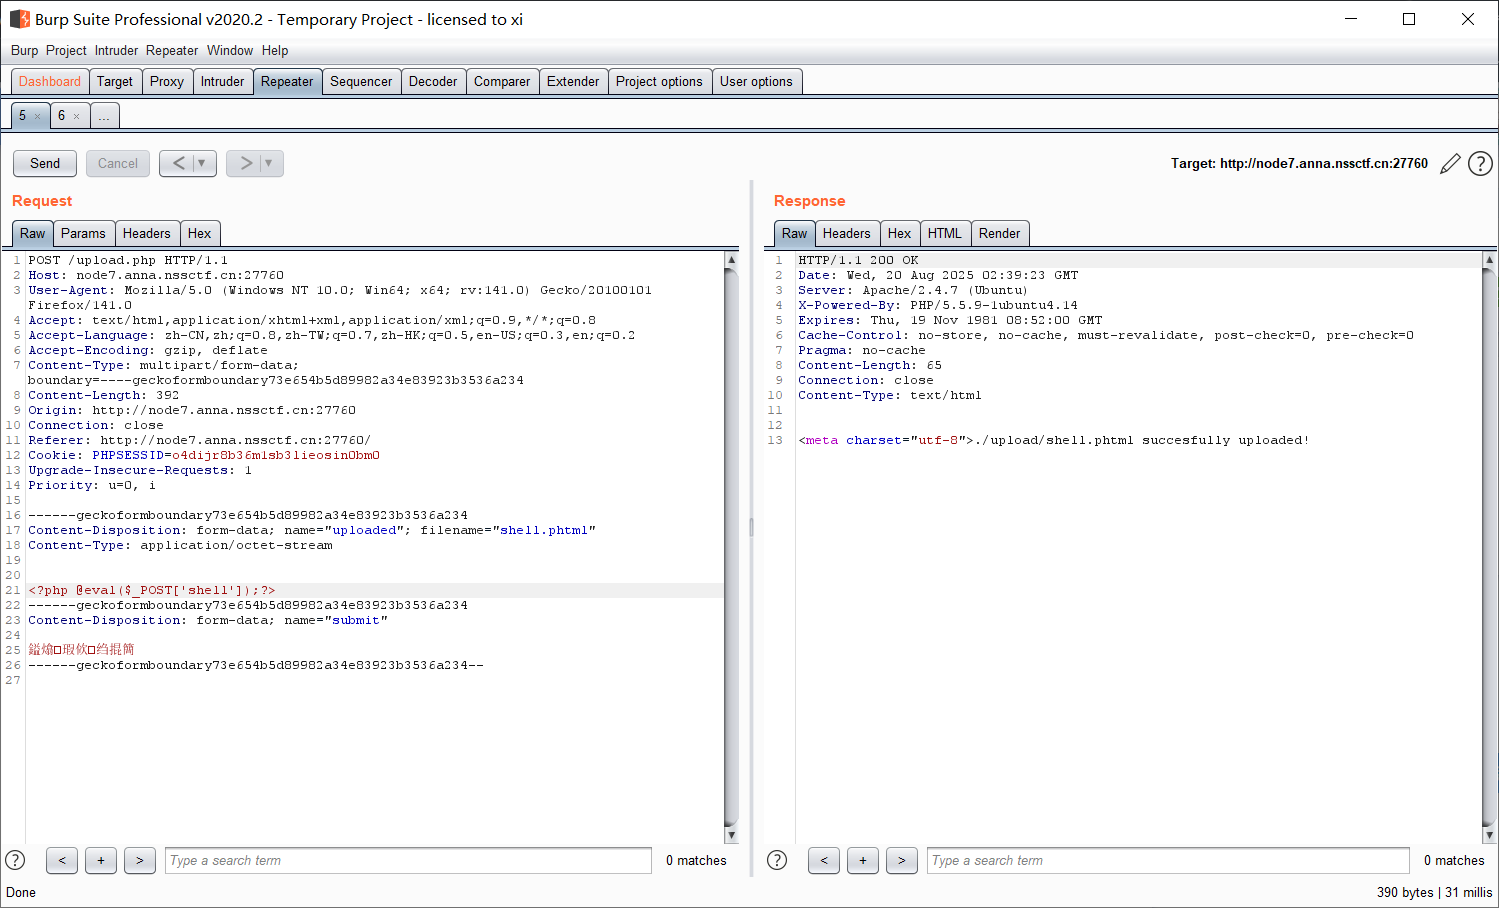The width and height of the screenshot is (1499, 908).
Task: Click the HTTP/1.1 200 OK status line
Action: [x=858, y=260]
